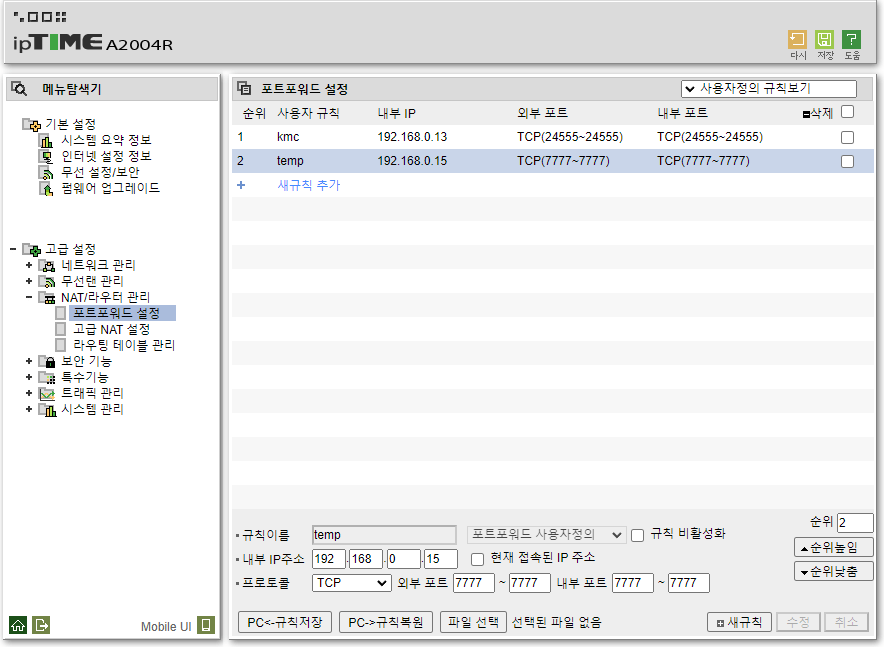
Task: Expand the 네트워크 관리 node
Action: [x=29, y=265]
